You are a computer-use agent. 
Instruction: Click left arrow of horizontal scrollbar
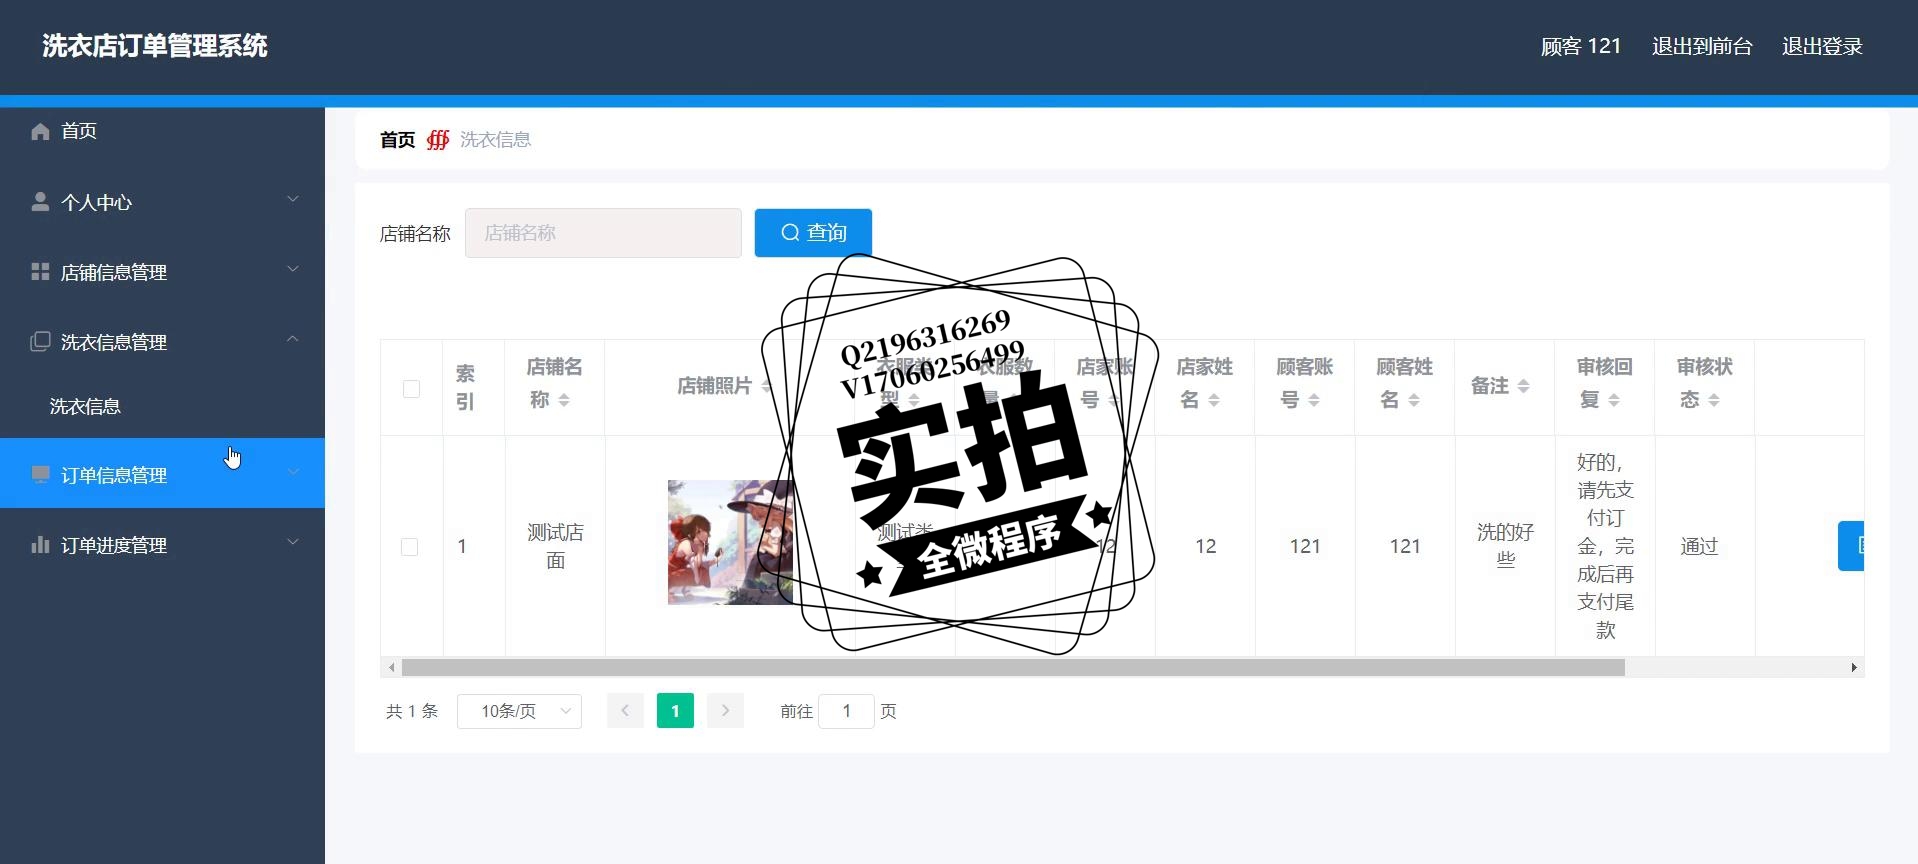(391, 667)
